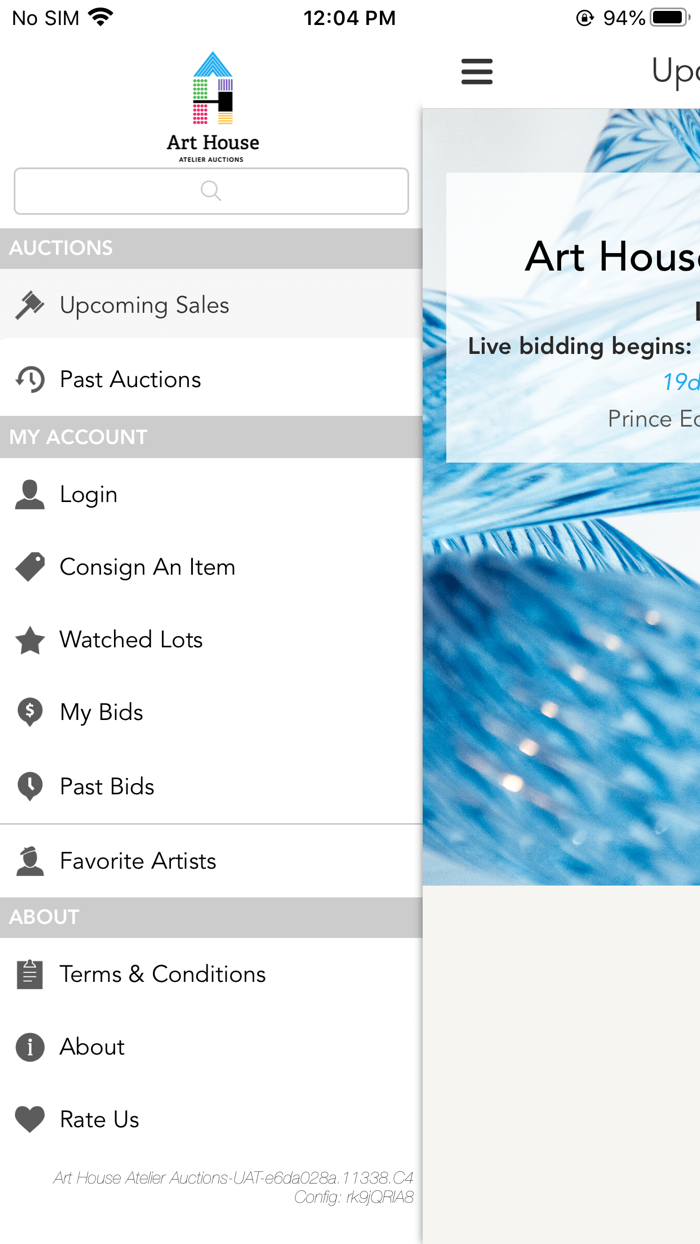The width and height of the screenshot is (700, 1244).
Task: Select the heart icon next to Rate Us
Action: [29, 1119]
